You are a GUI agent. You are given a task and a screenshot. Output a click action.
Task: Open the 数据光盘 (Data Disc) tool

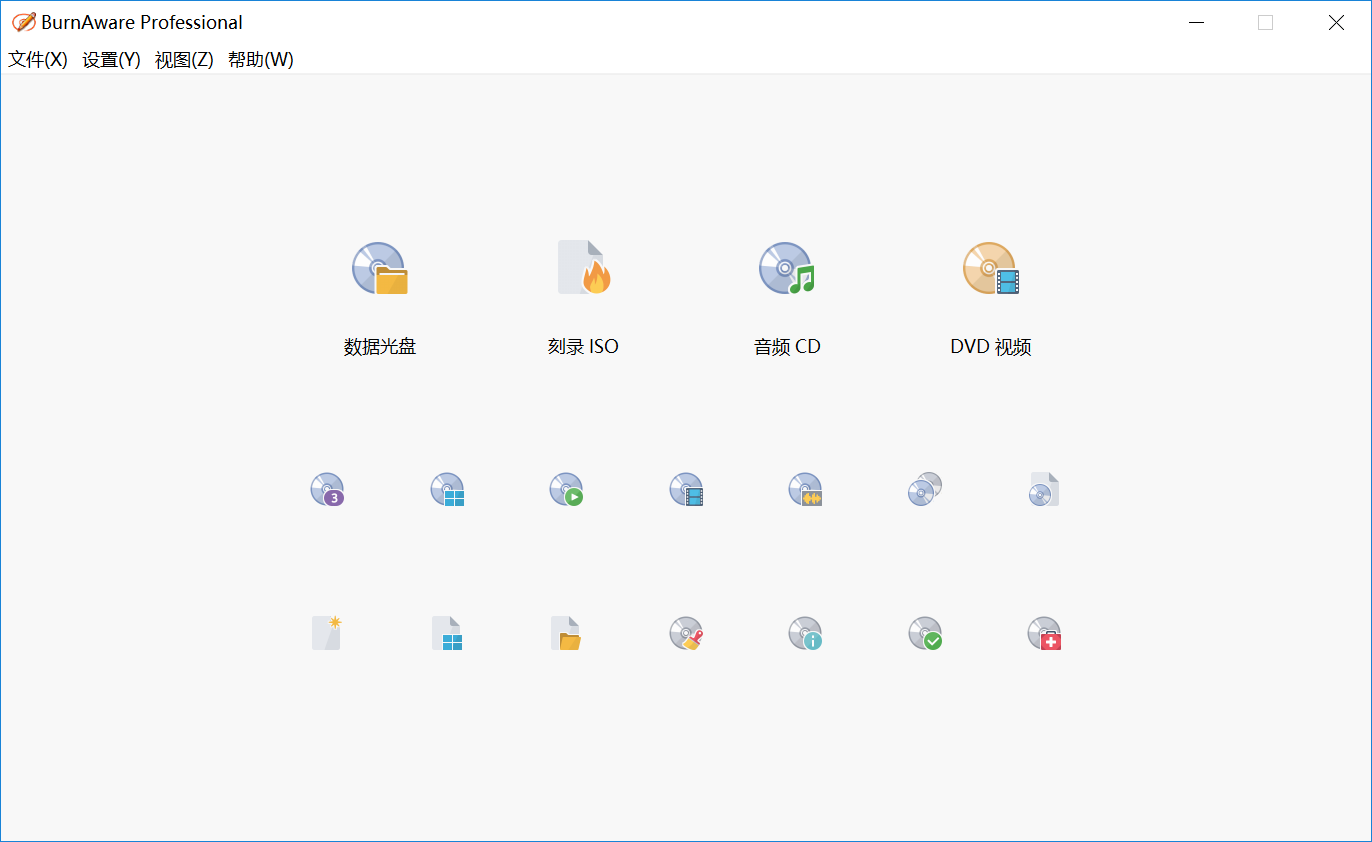click(380, 290)
